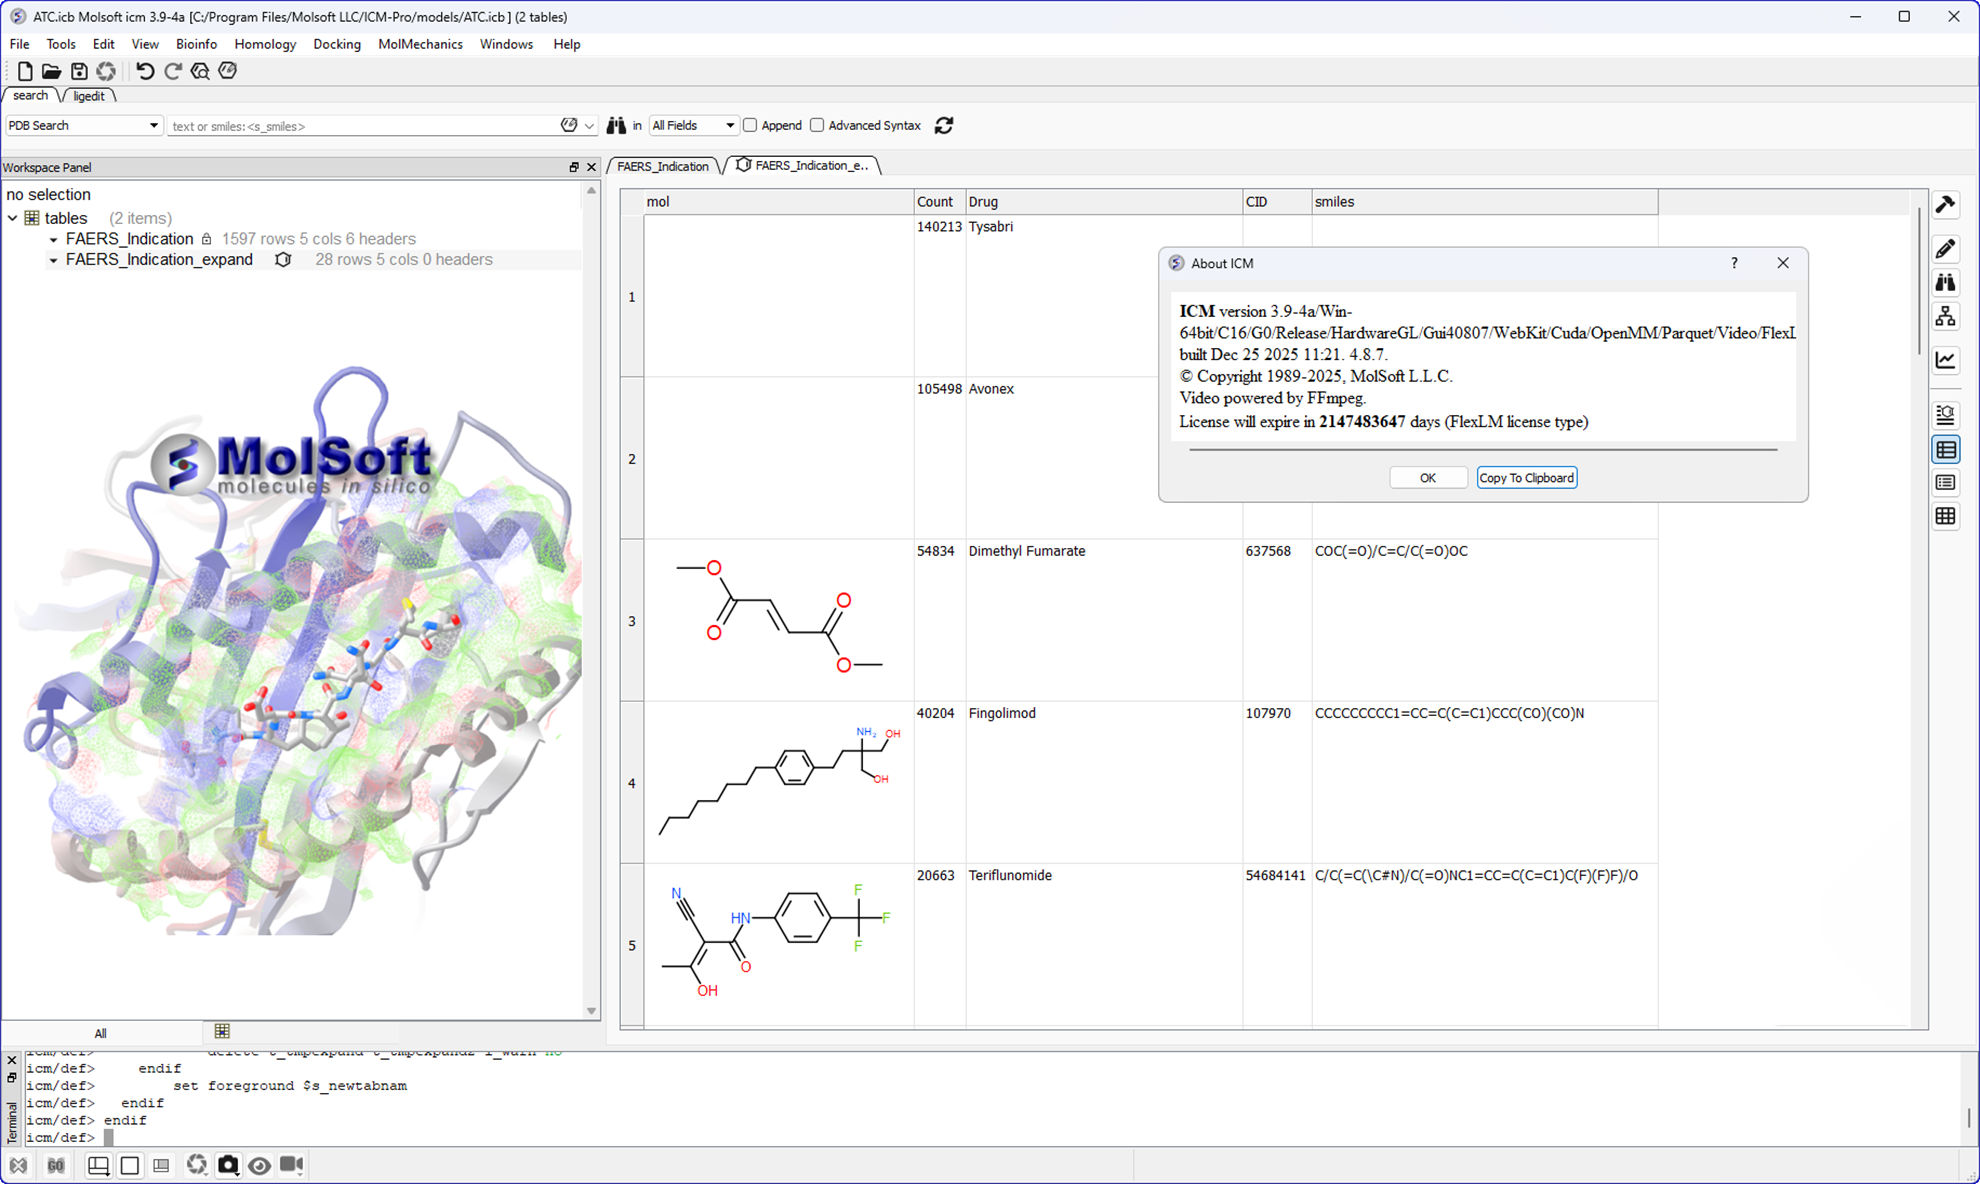Enable the Append checkbox
This screenshot has height=1184, width=1980.
coord(750,125)
